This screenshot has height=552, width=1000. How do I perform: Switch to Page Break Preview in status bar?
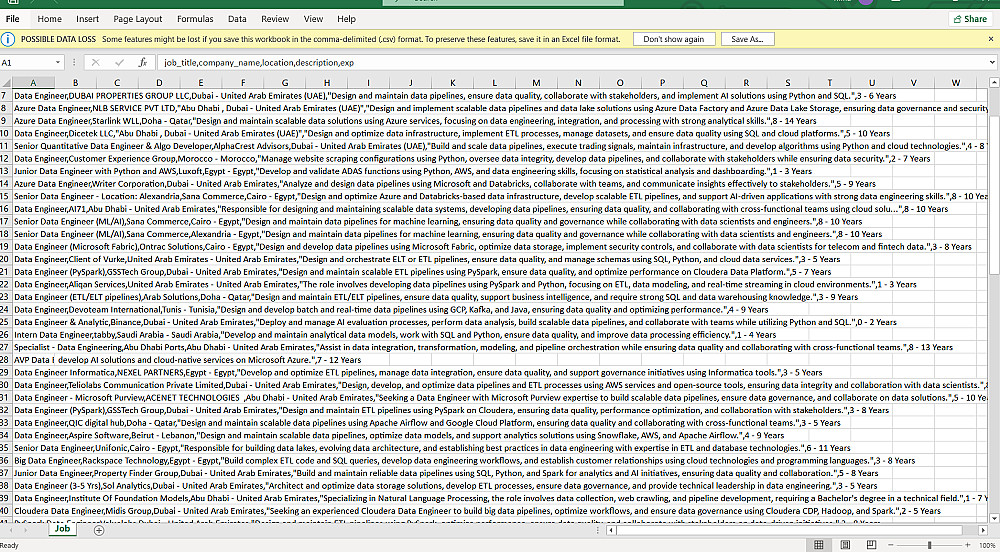click(x=870, y=545)
